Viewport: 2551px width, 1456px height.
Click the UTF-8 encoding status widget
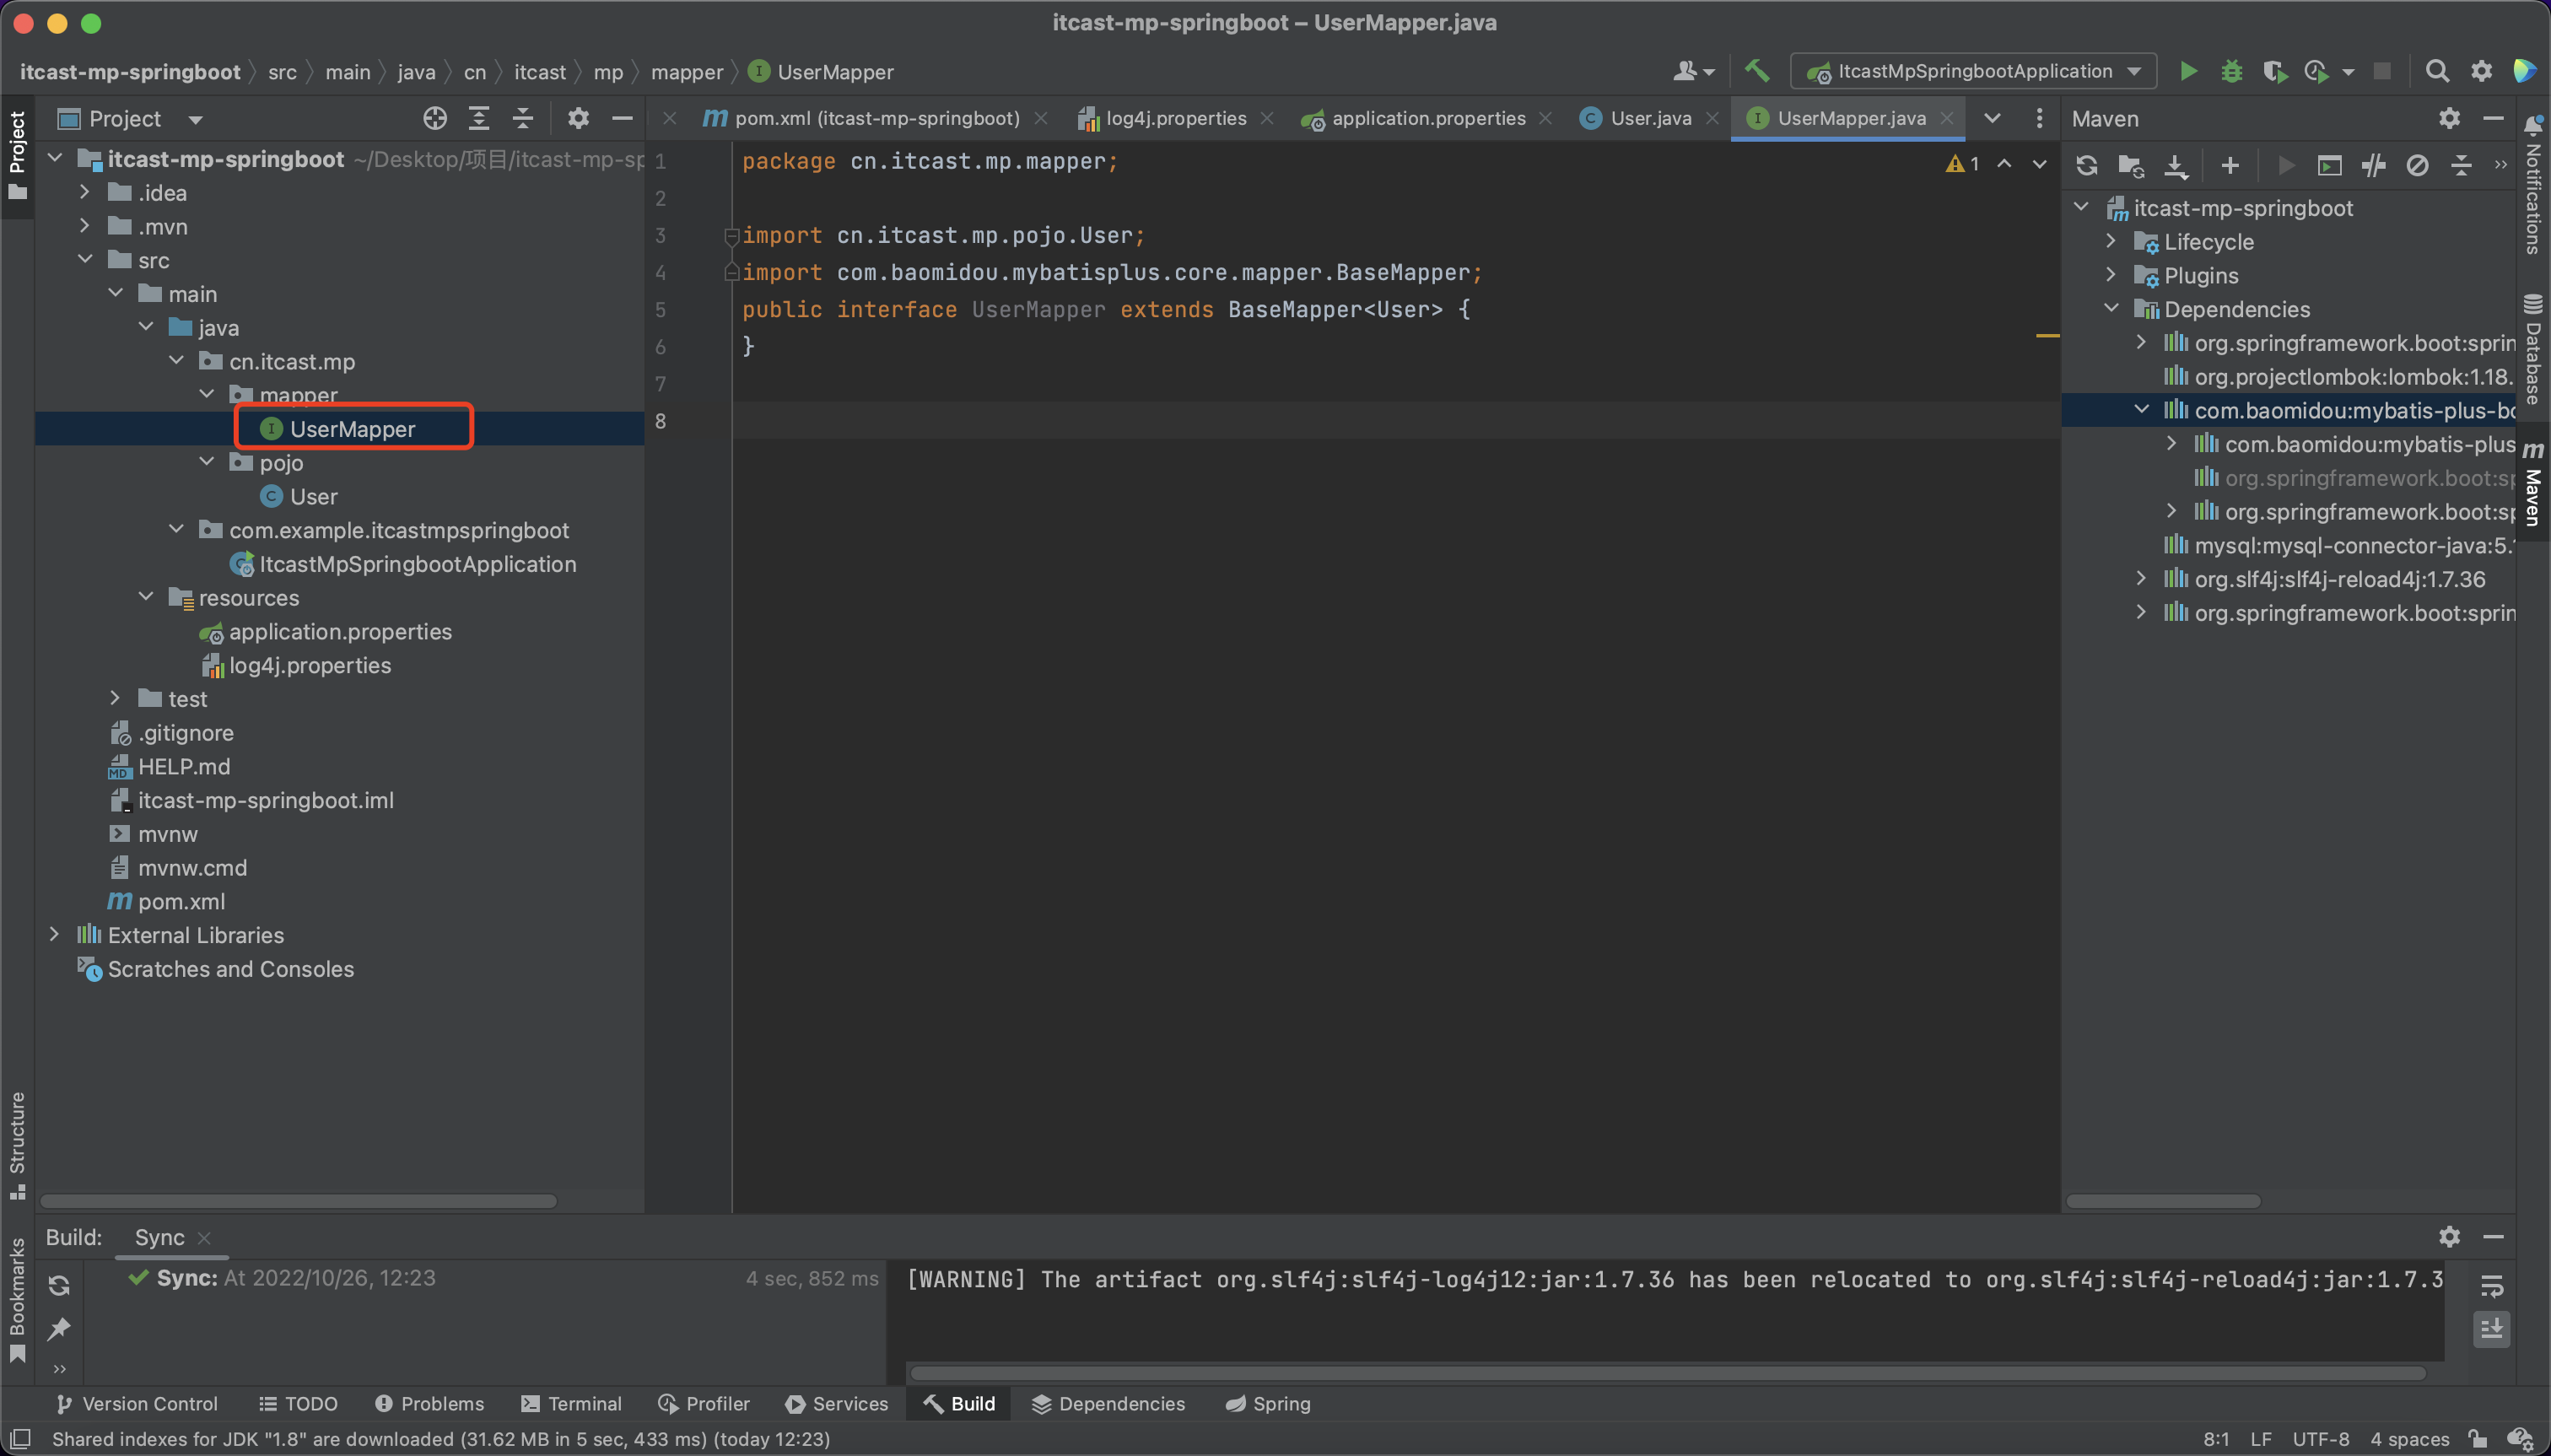2320,1439
